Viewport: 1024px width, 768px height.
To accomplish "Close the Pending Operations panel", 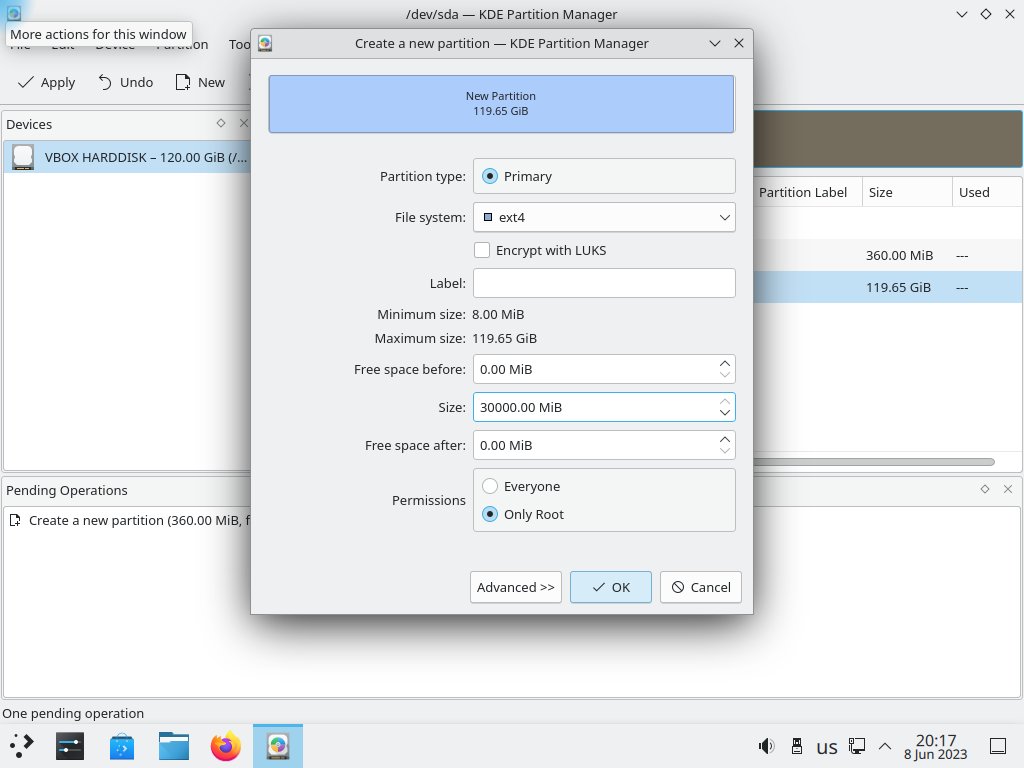I will (x=1008, y=489).
